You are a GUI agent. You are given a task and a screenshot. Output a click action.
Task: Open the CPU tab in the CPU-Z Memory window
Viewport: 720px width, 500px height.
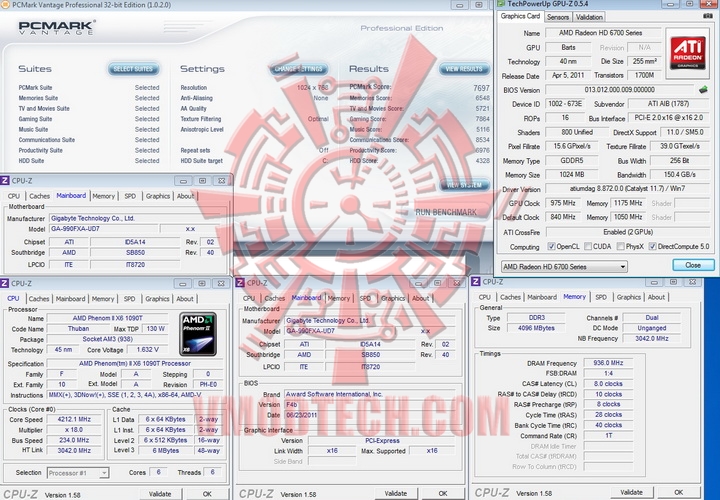[x=484, y=297]
